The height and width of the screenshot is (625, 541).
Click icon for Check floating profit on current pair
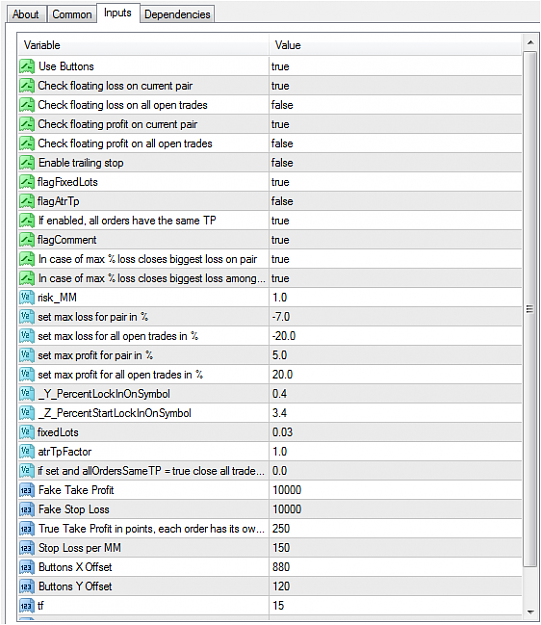tap(27, 124)
